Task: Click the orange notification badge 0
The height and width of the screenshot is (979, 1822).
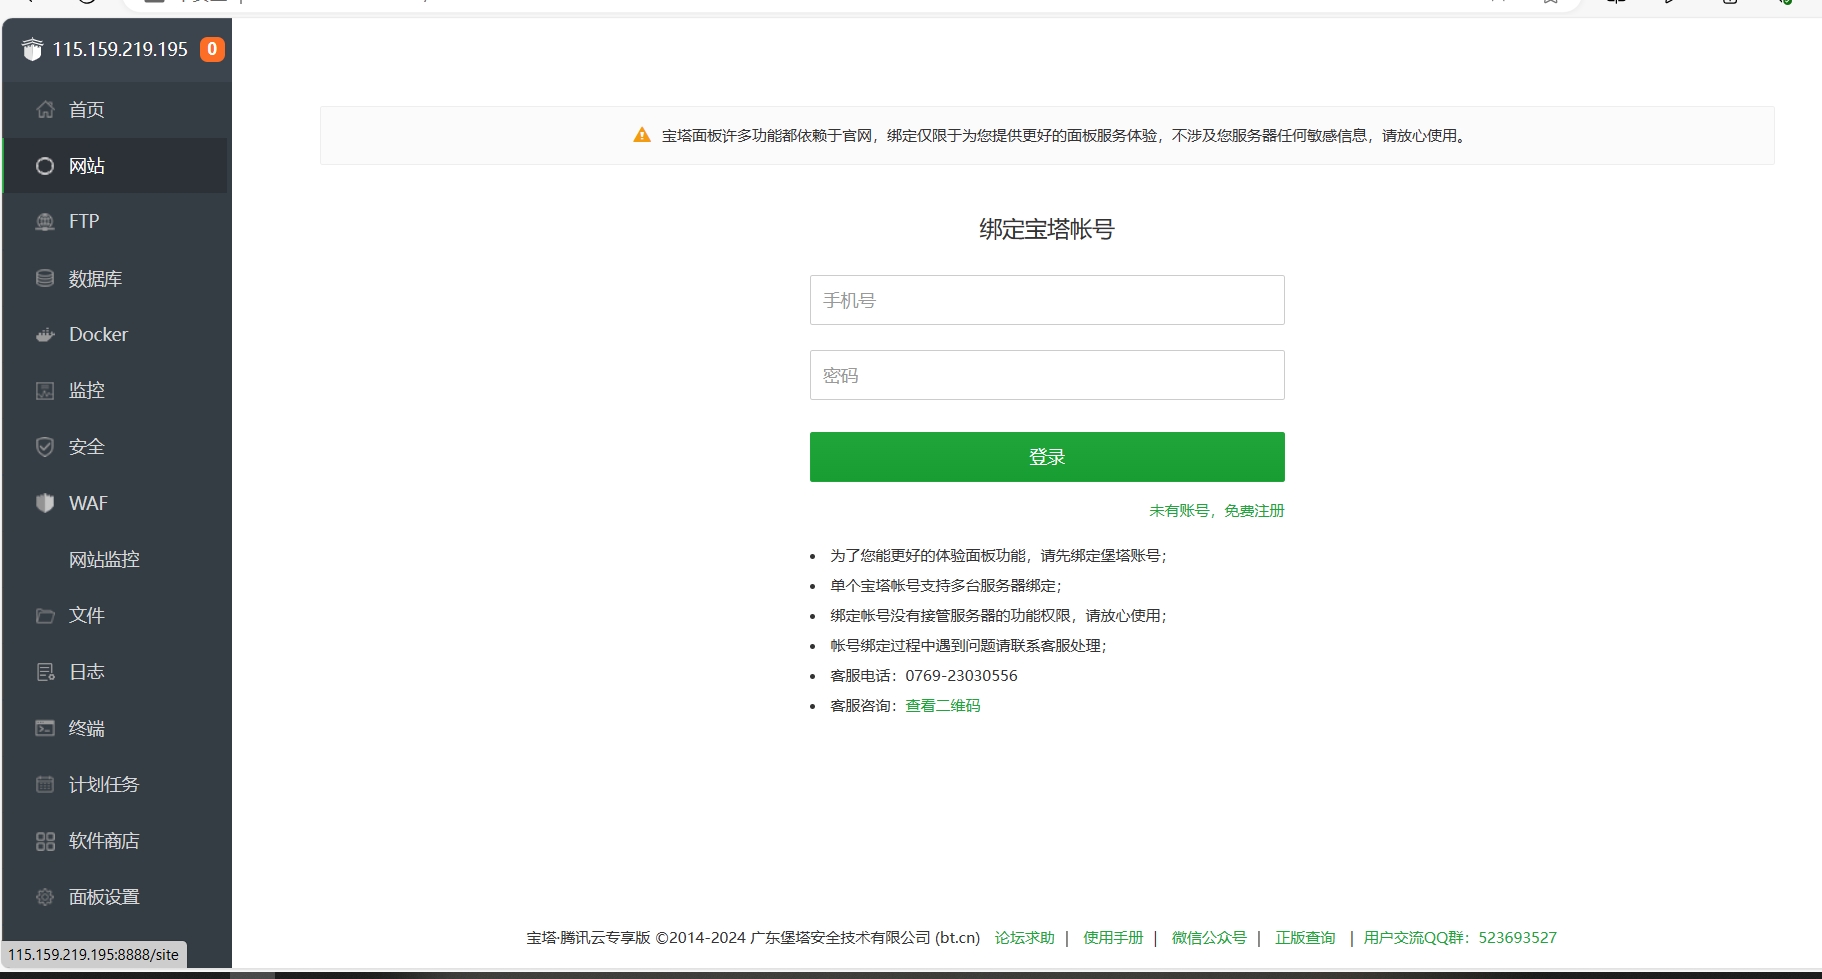Action: click(x=212, y=49)
